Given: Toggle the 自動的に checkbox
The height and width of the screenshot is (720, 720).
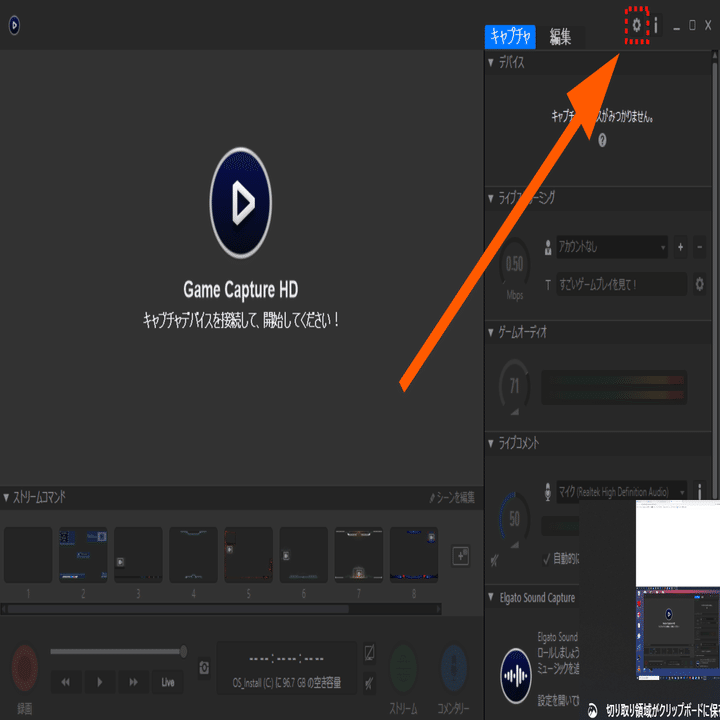Looking at the screenshot, I should [x=546, y=559].
